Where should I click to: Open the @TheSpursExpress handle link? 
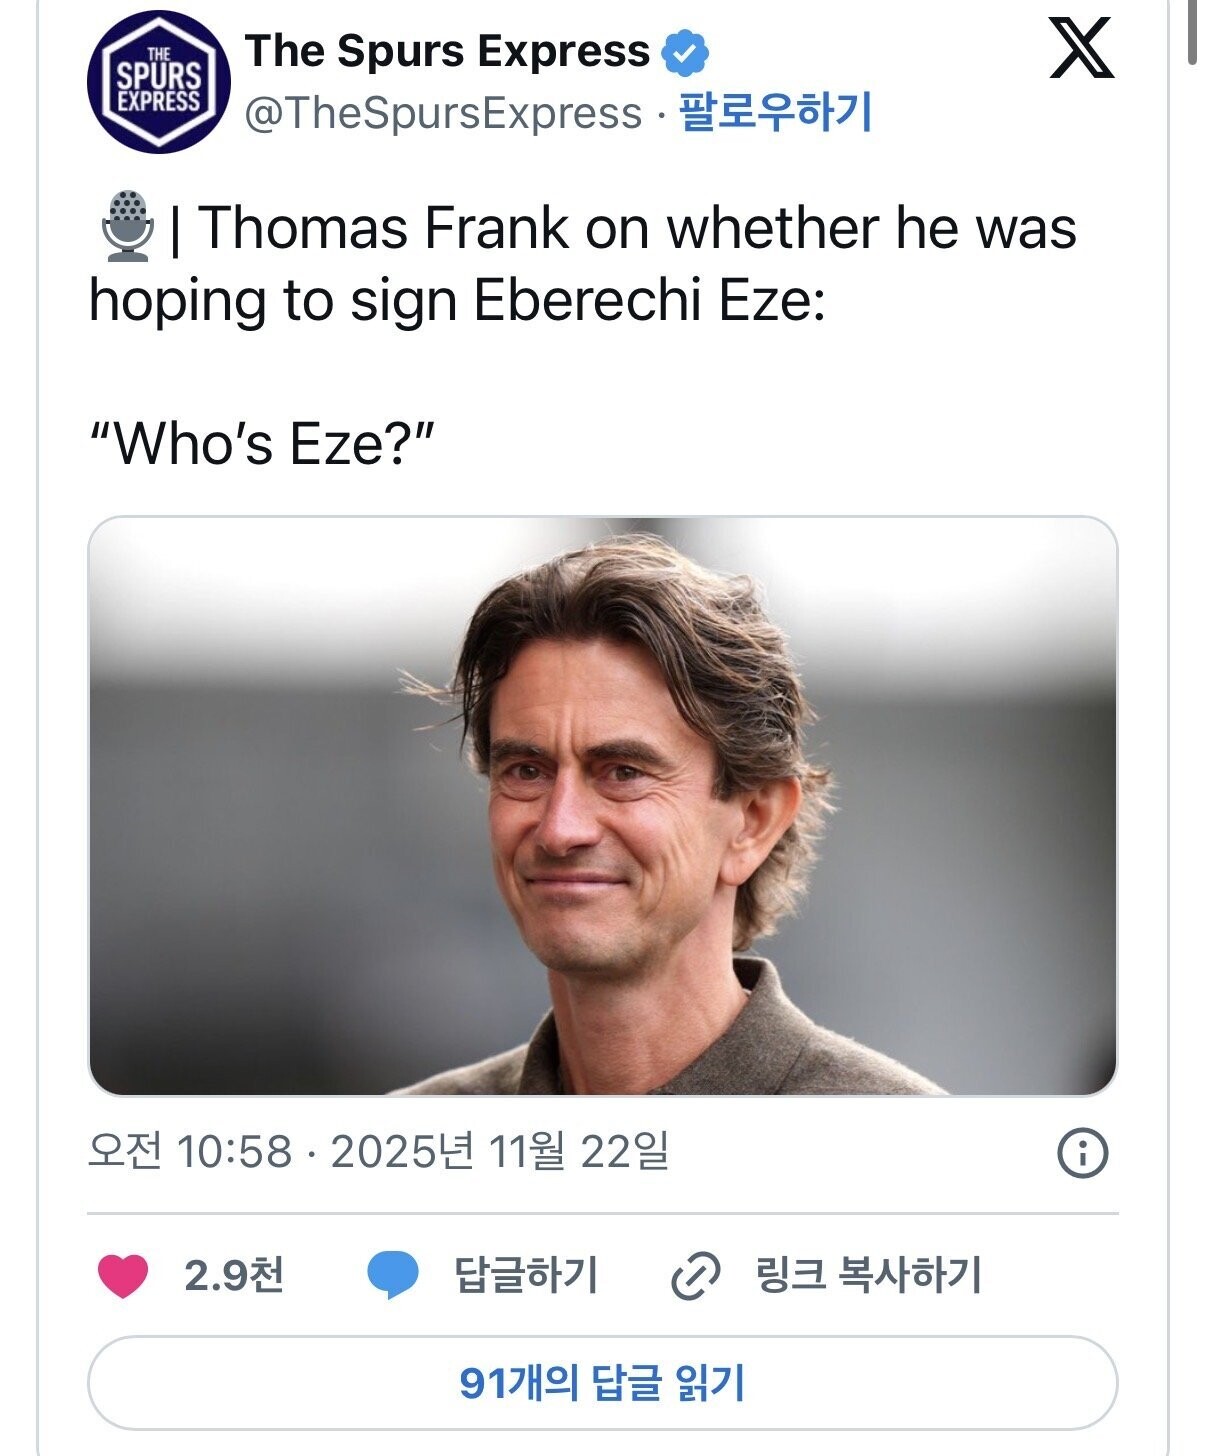(443, 113)
